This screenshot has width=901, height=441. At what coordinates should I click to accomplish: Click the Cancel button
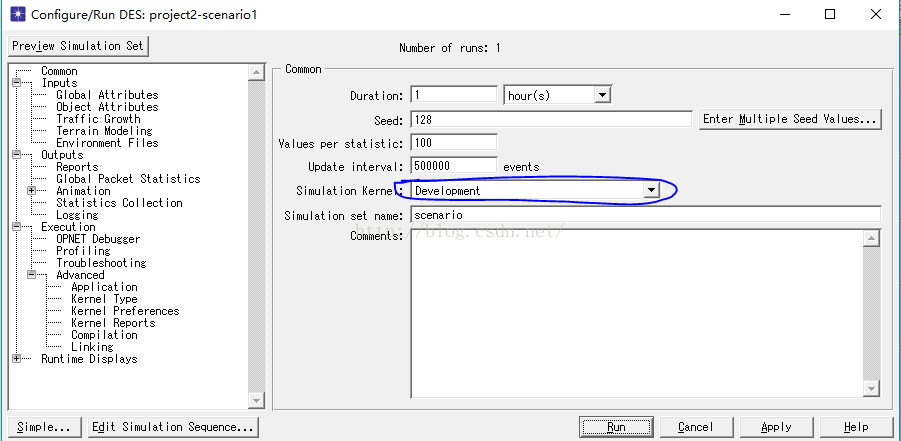point(695,427)
